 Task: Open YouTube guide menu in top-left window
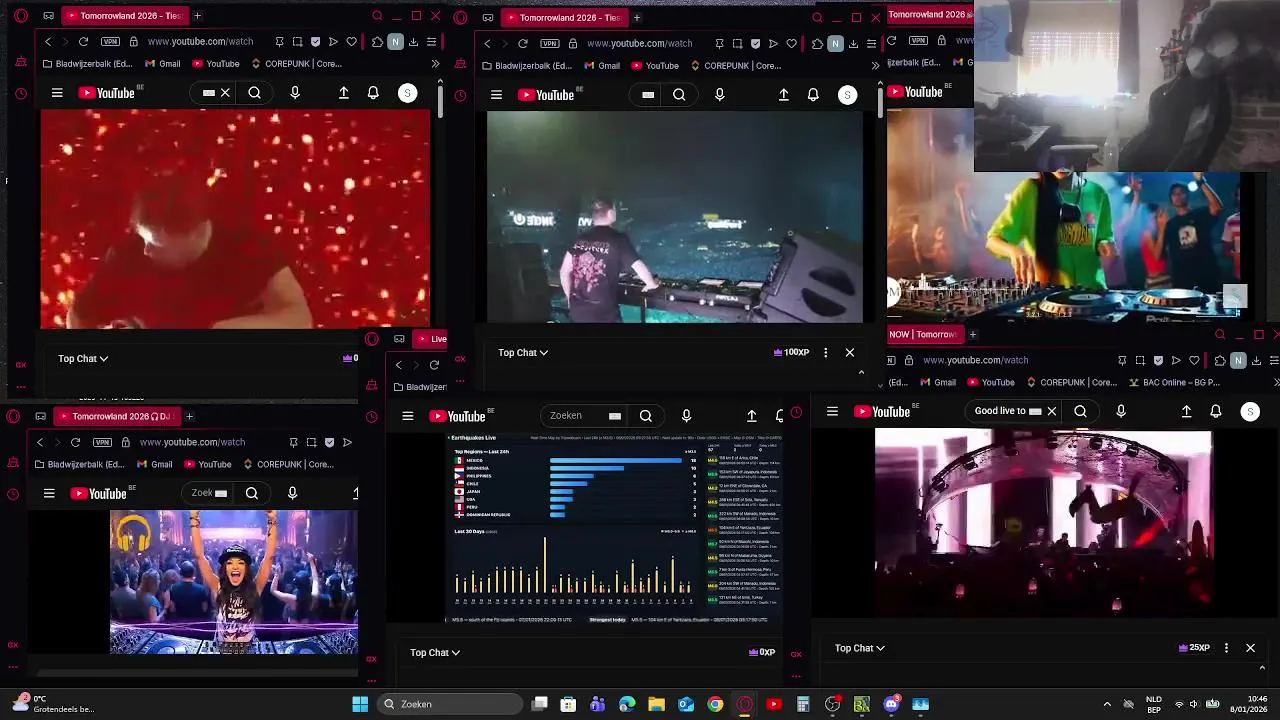(x=57, y=93)
